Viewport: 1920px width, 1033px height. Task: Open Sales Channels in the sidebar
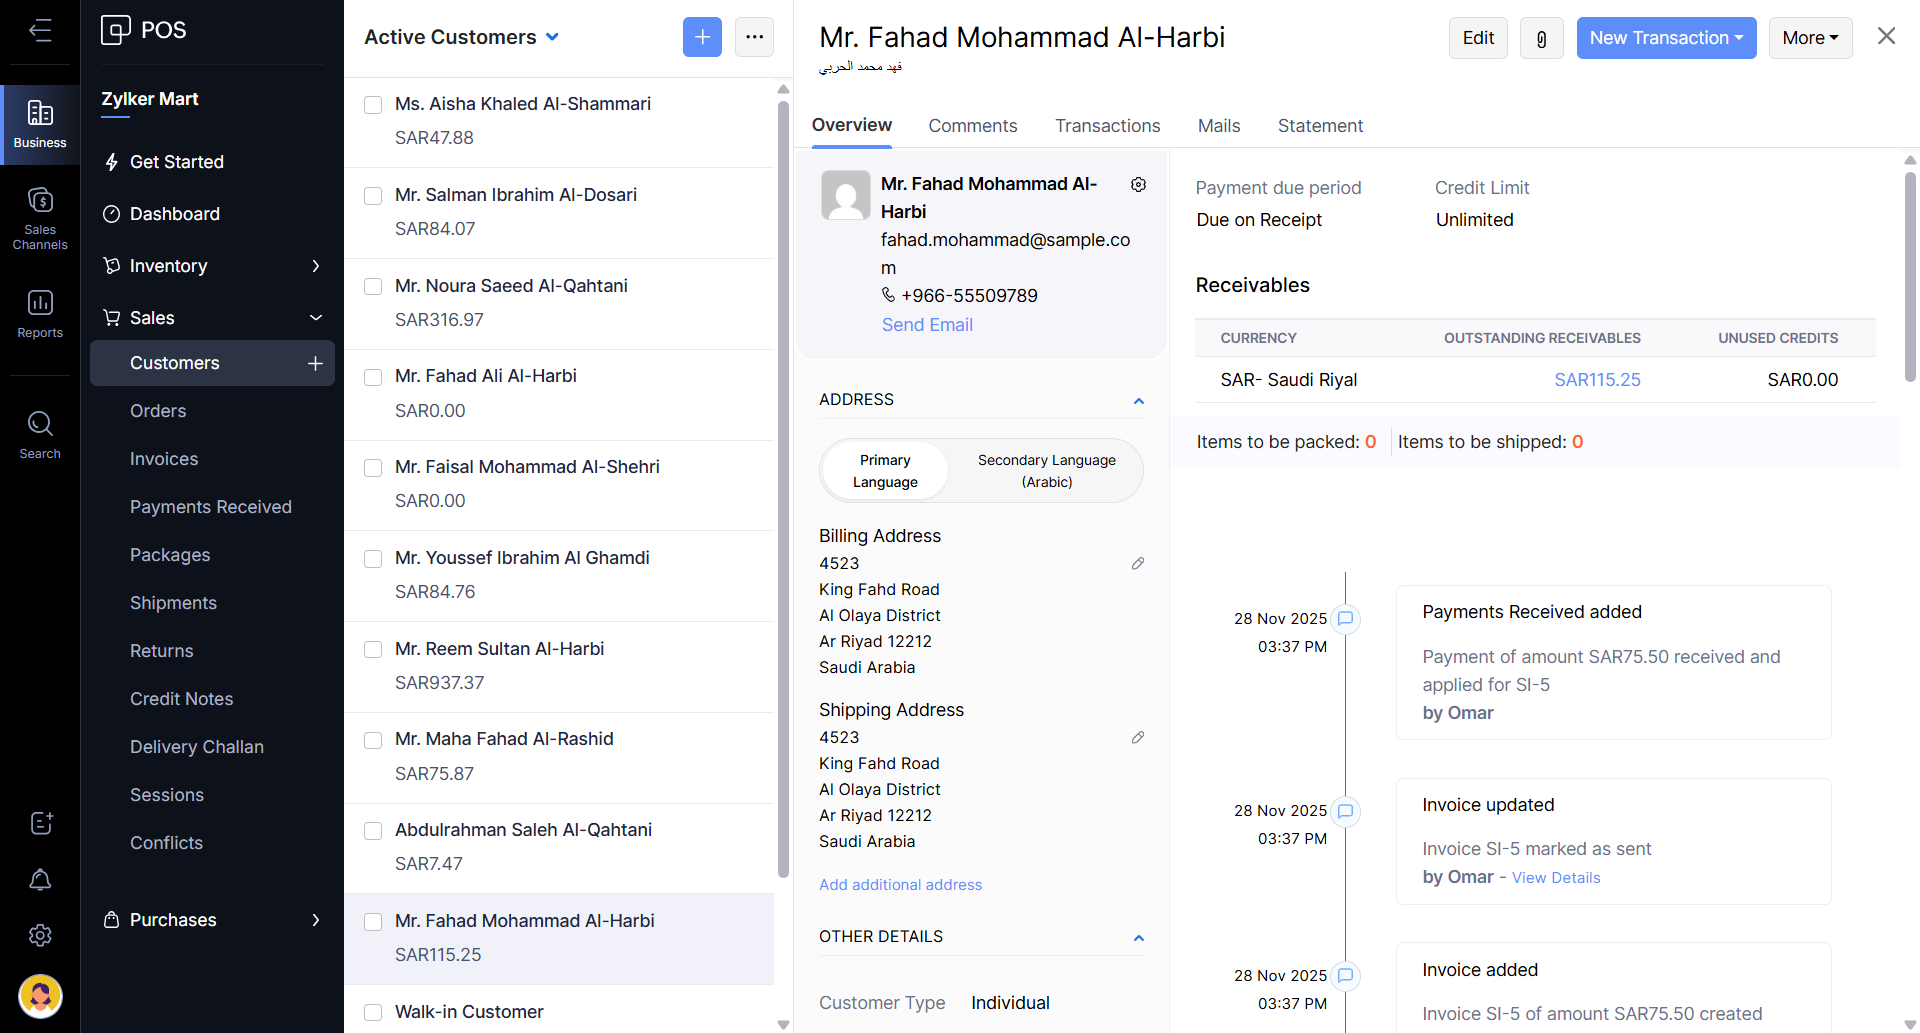point(40,217)
